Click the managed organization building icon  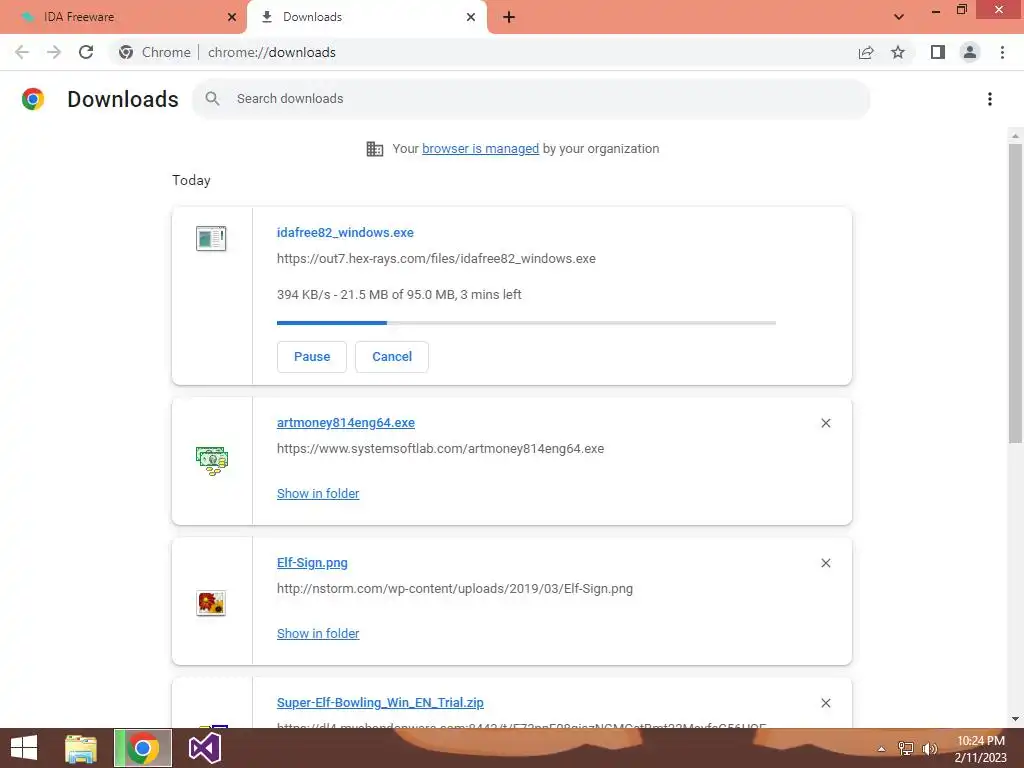pos(375,149)
